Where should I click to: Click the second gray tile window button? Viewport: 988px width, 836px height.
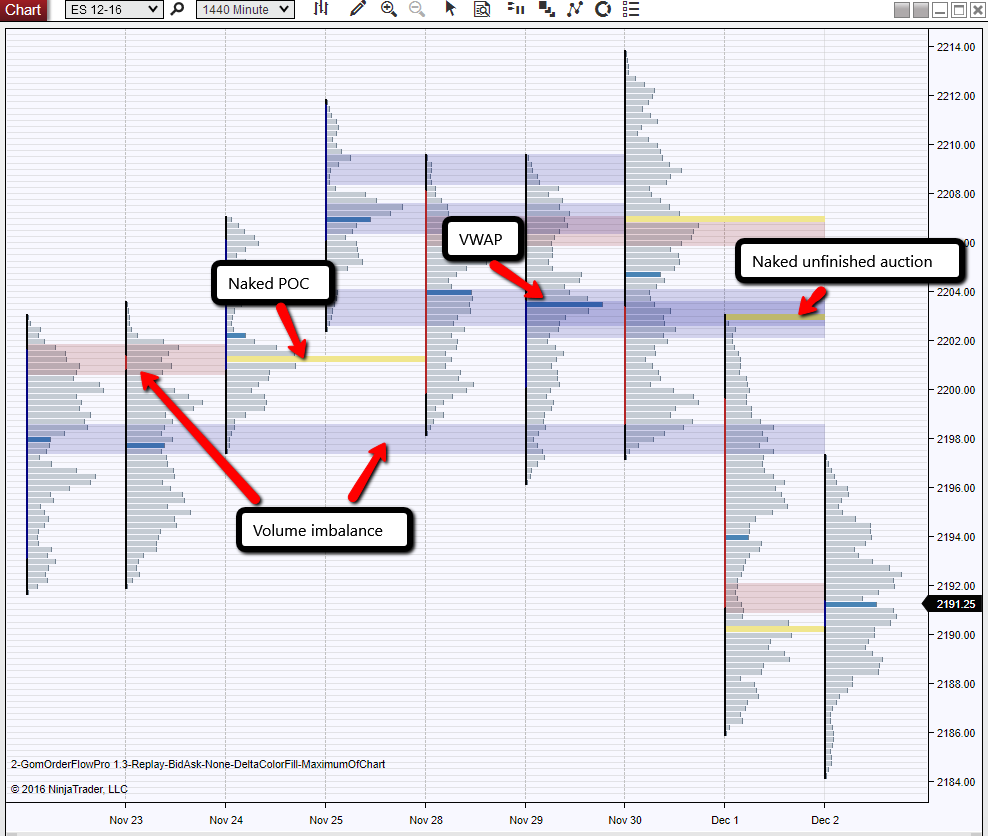[x=921, y=9]
